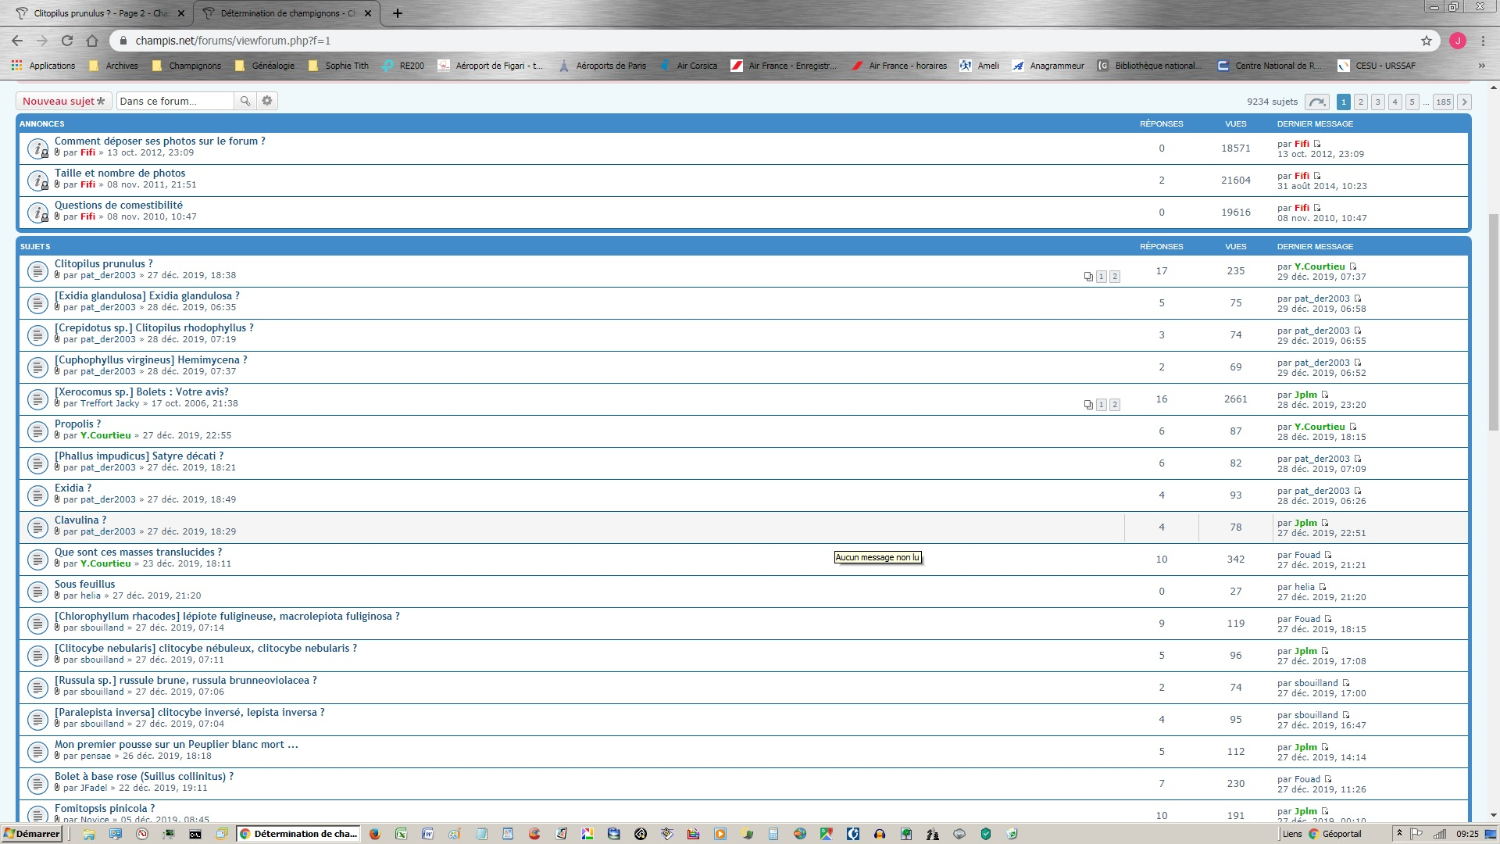Click the jump-to-page arrow icon
Viewport: 1500px width, 844px height.
[1318, 102]
